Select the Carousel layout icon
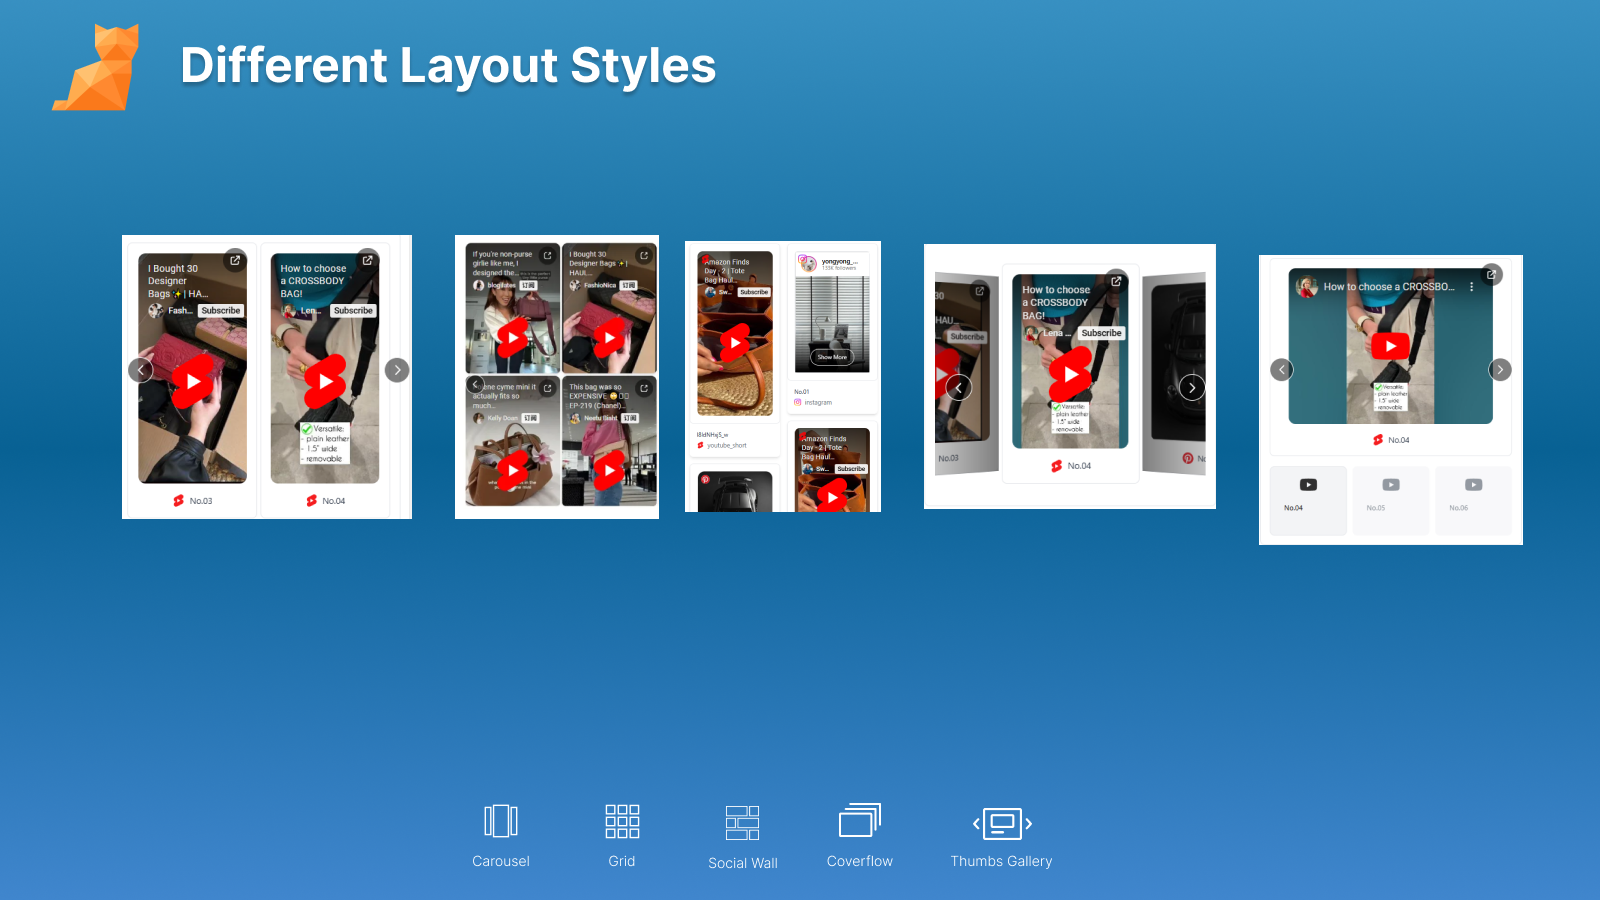Image resolution: width=1600 pixels, height=900 pixels. click(500, 822)
